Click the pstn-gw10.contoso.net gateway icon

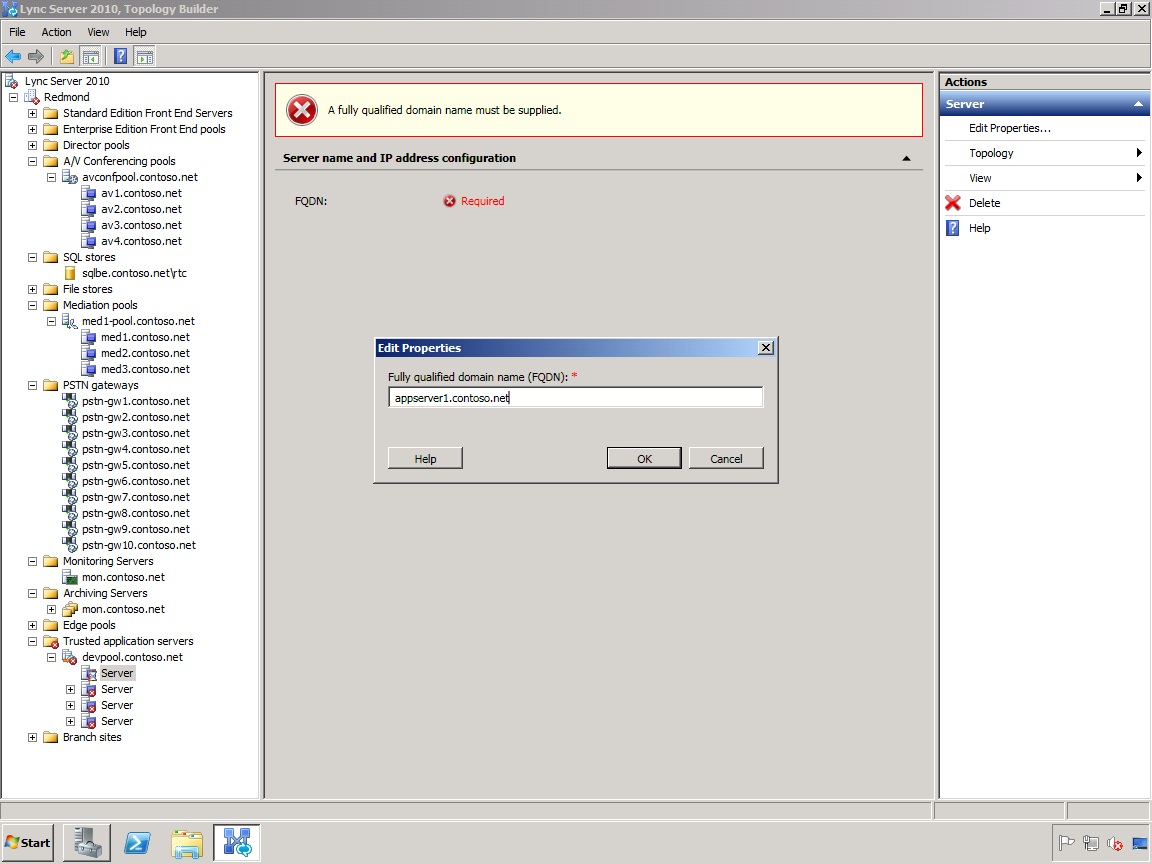tap(70, 545)
